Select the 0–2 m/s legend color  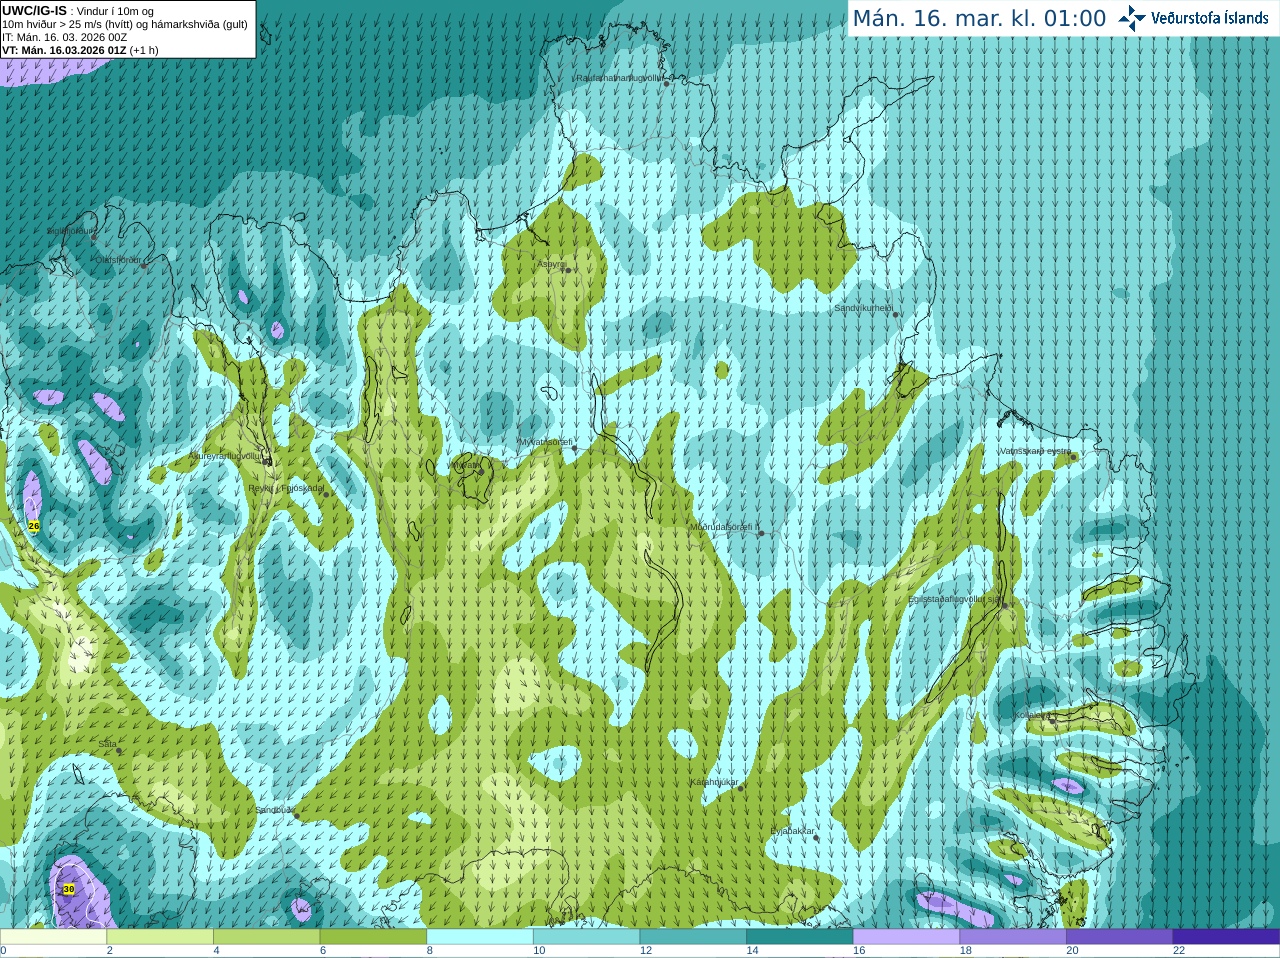pyautogui.click(x=53, y=937)
